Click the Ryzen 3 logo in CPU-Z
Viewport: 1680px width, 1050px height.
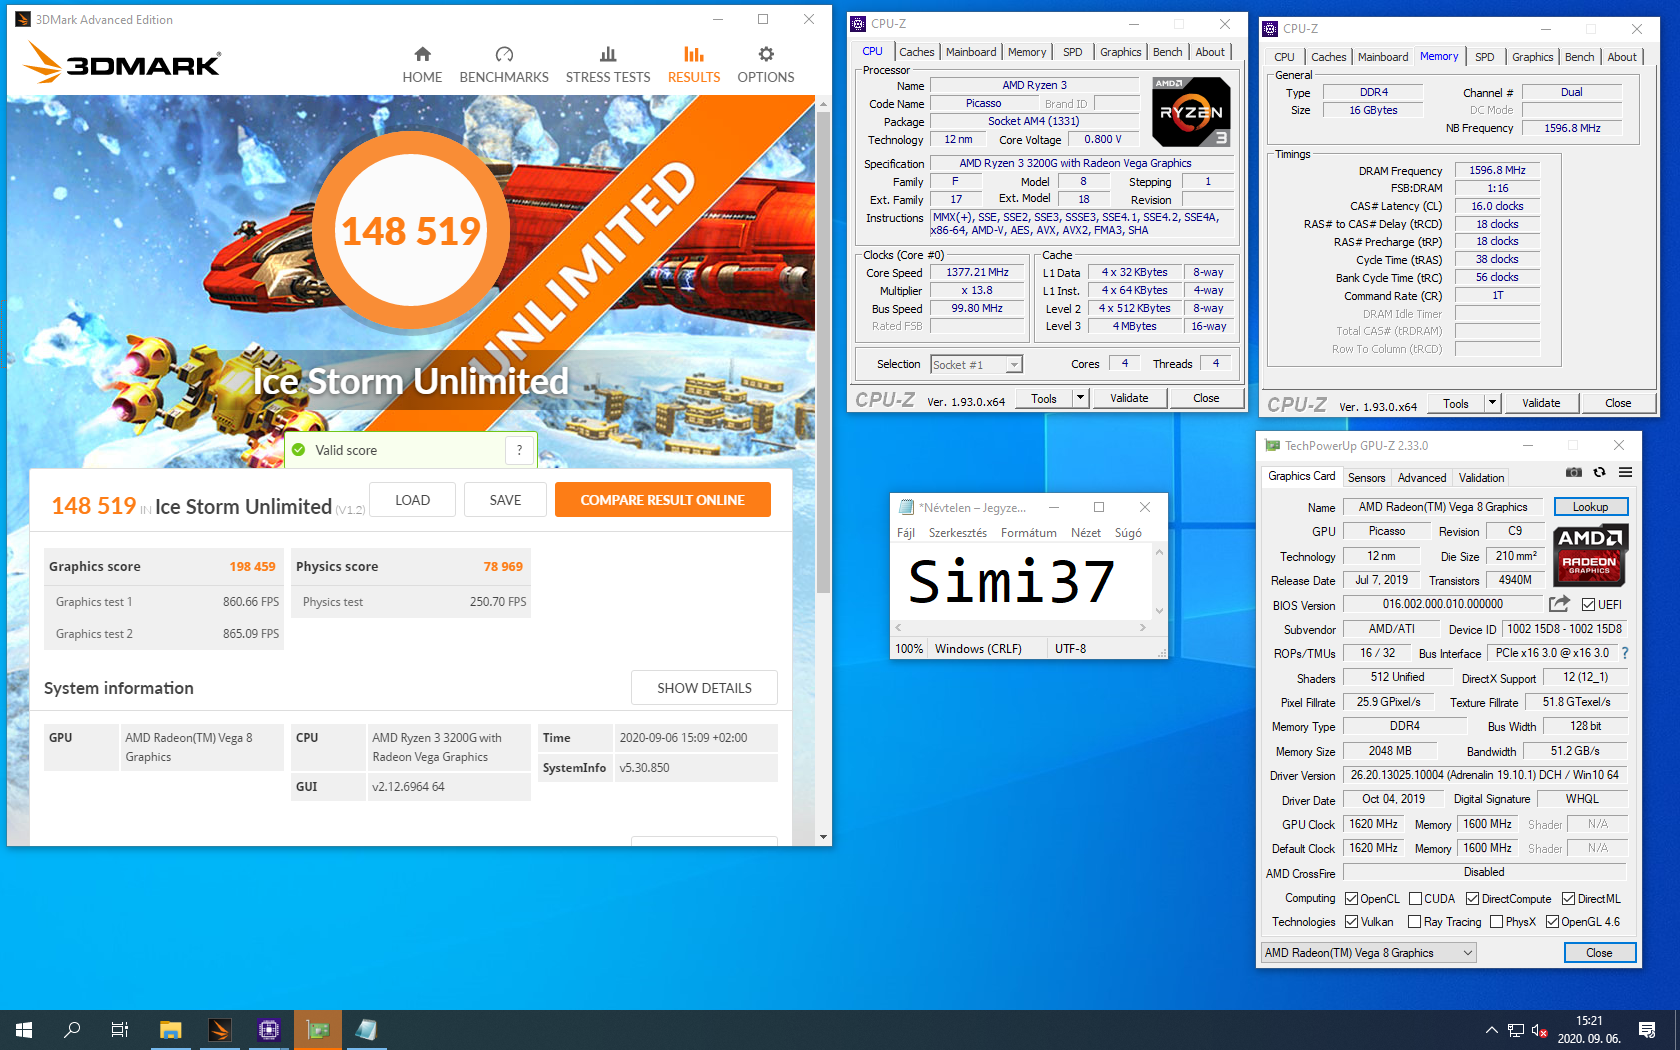(1191, 112)
